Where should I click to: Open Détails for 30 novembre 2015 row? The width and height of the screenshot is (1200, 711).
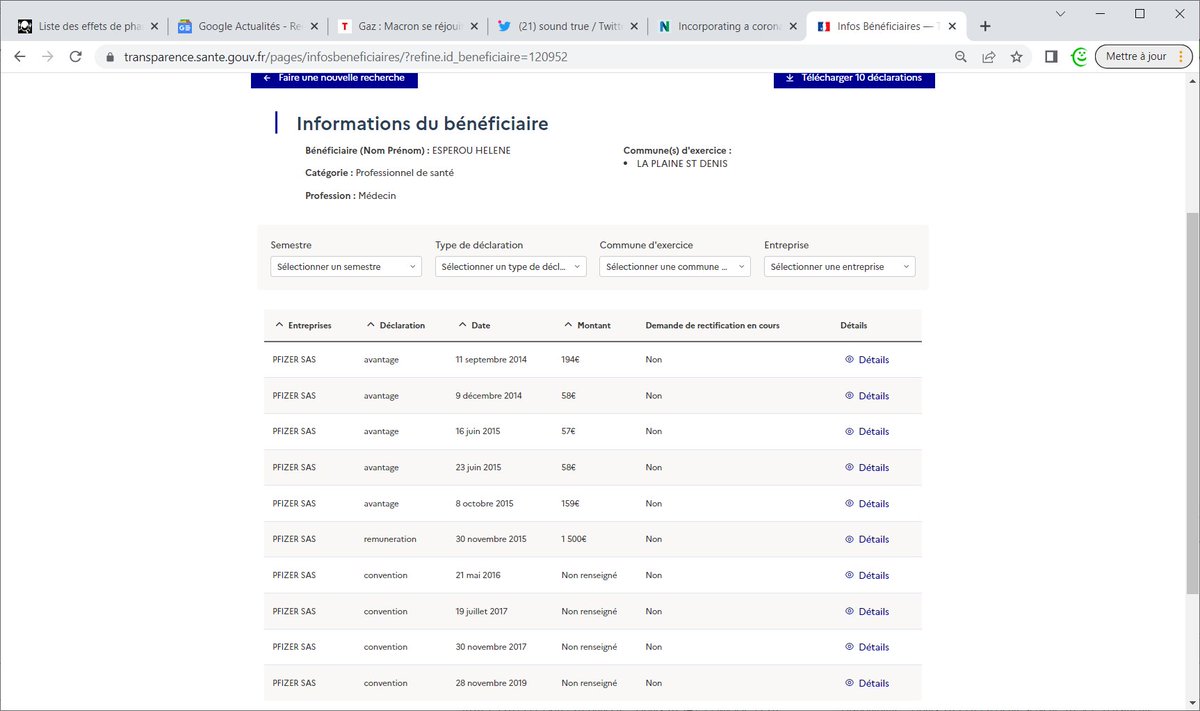click(x=867, y=540)
